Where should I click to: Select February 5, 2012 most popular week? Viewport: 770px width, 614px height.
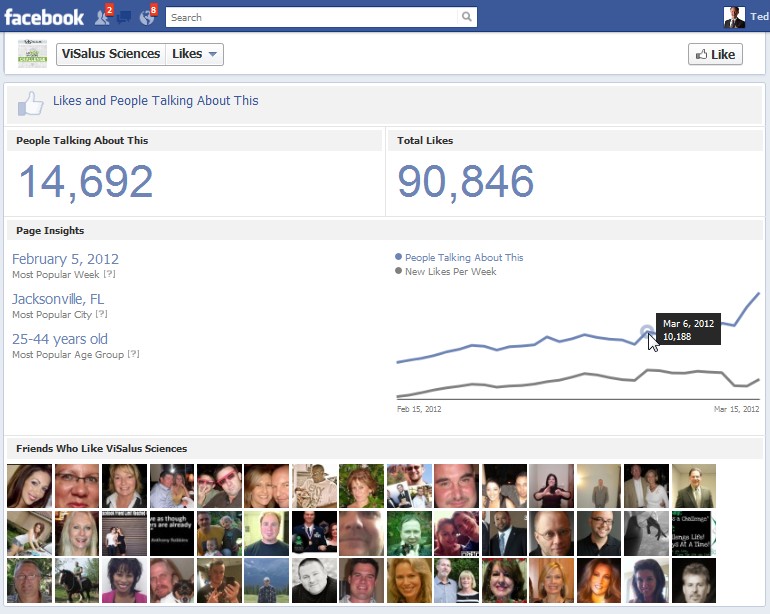point(65,259)
